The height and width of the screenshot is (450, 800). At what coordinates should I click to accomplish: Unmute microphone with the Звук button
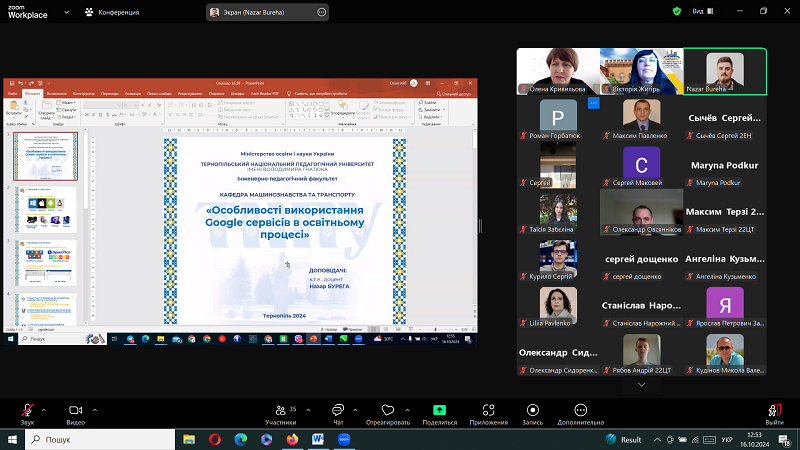click(x=27, y=414)
